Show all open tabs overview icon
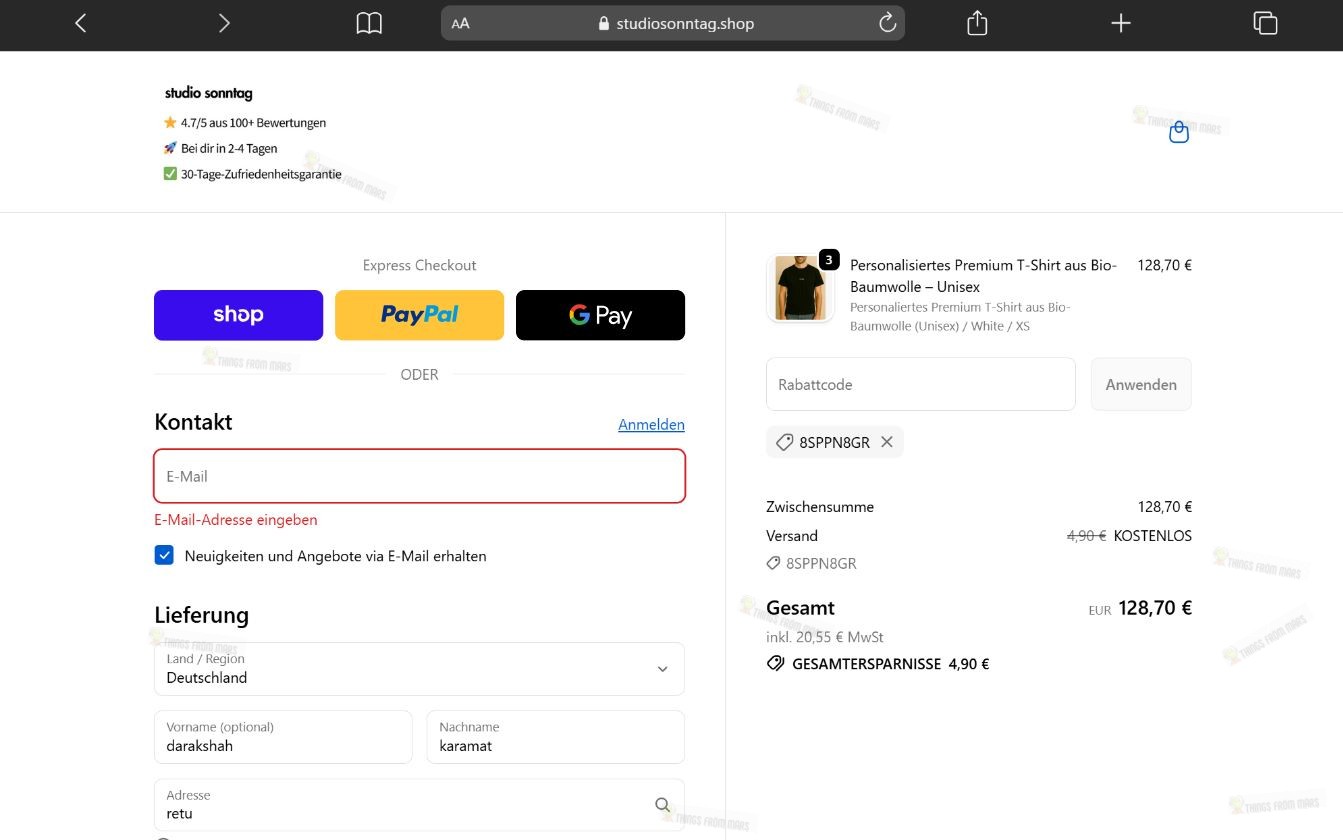 pyautogui.click(x=1265, y=23)
